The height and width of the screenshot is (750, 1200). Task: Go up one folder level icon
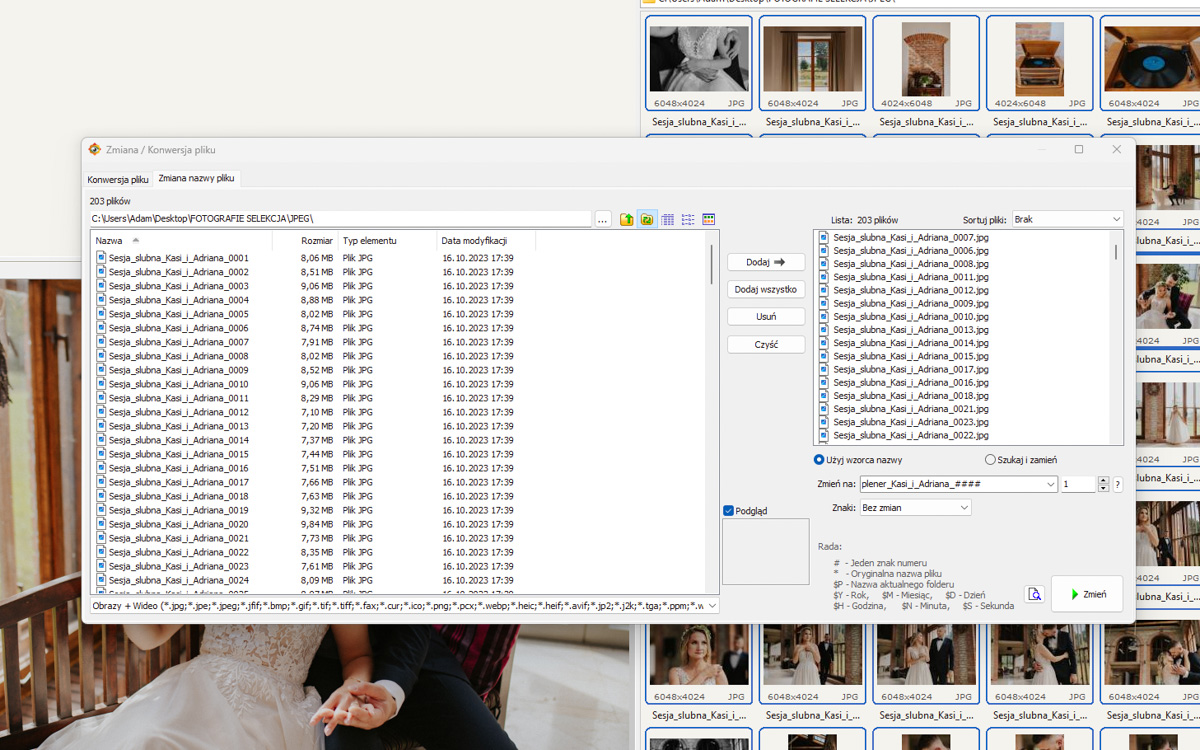[627, 220]
